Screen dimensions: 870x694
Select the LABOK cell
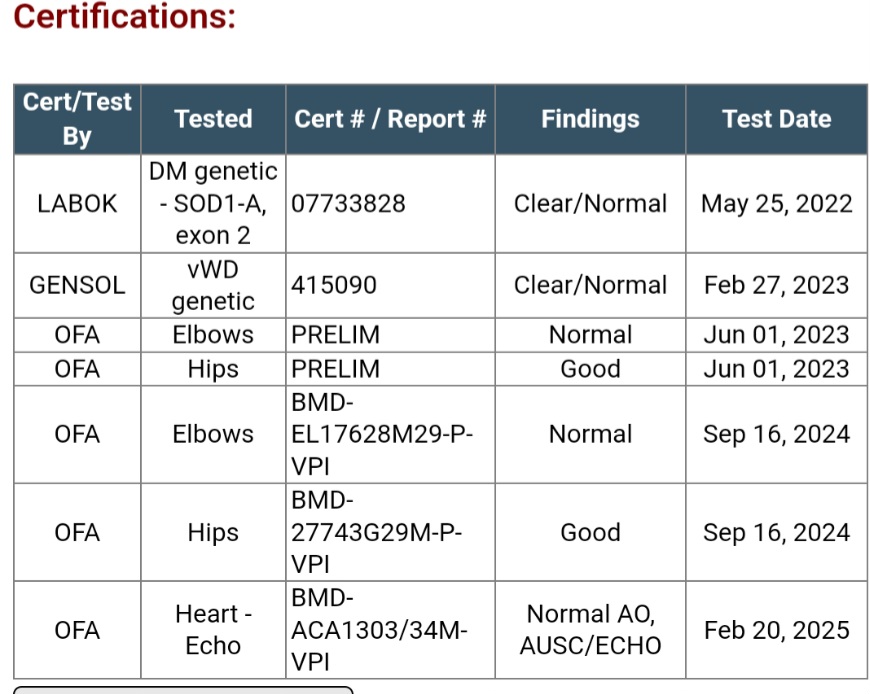(77, 204)
